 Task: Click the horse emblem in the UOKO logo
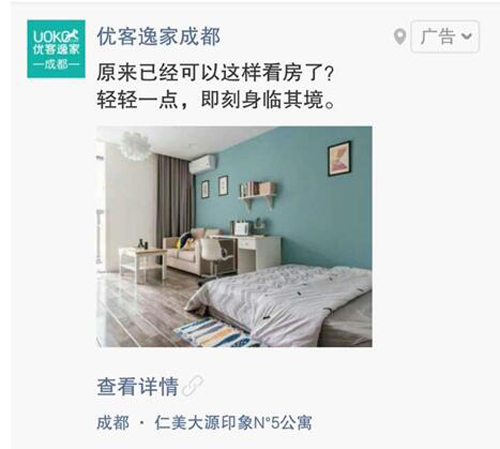(x=73, y=35)
